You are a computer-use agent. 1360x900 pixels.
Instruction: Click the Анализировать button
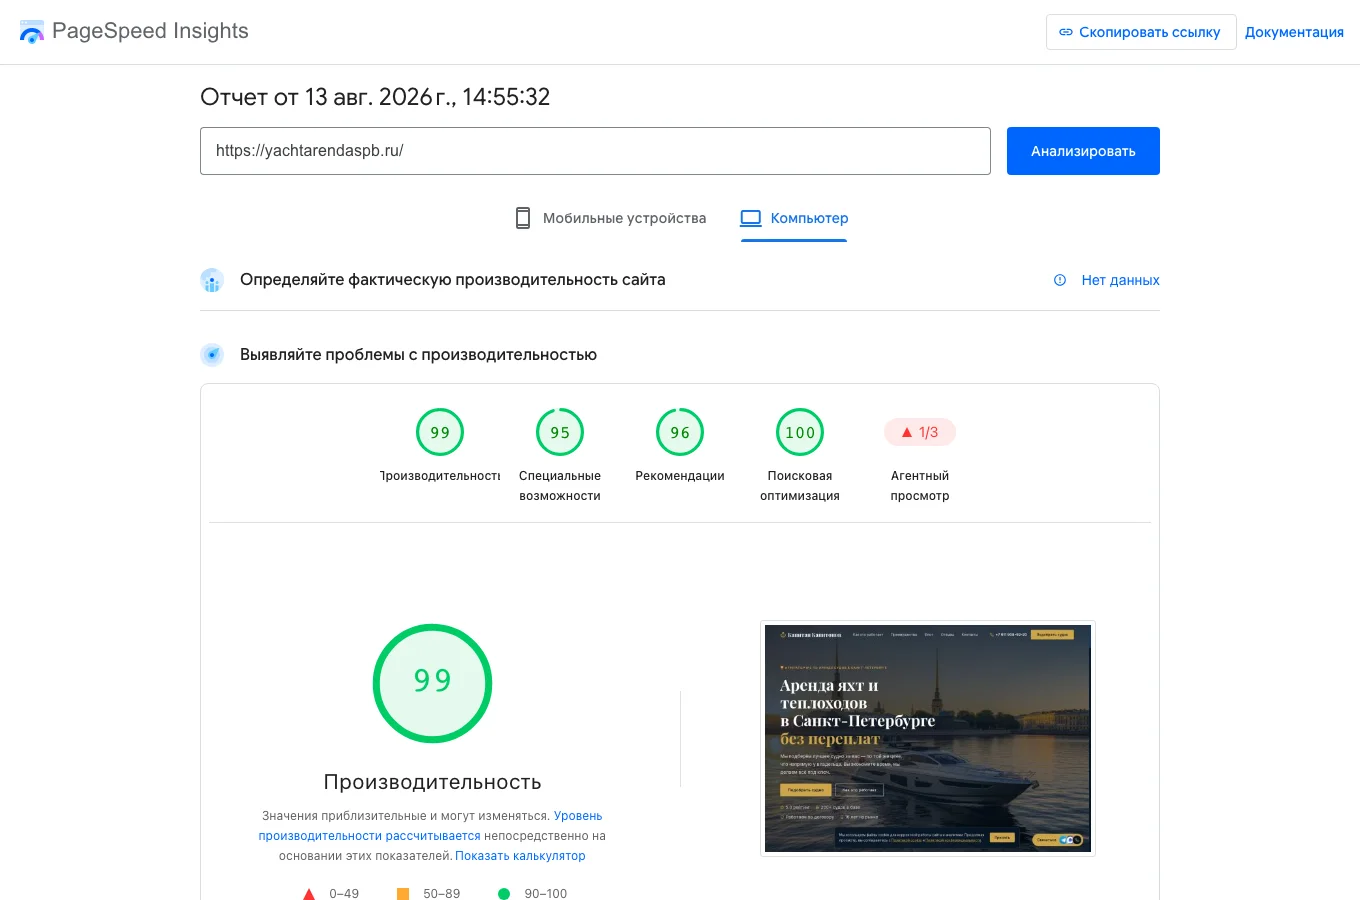click(1083, 151)
